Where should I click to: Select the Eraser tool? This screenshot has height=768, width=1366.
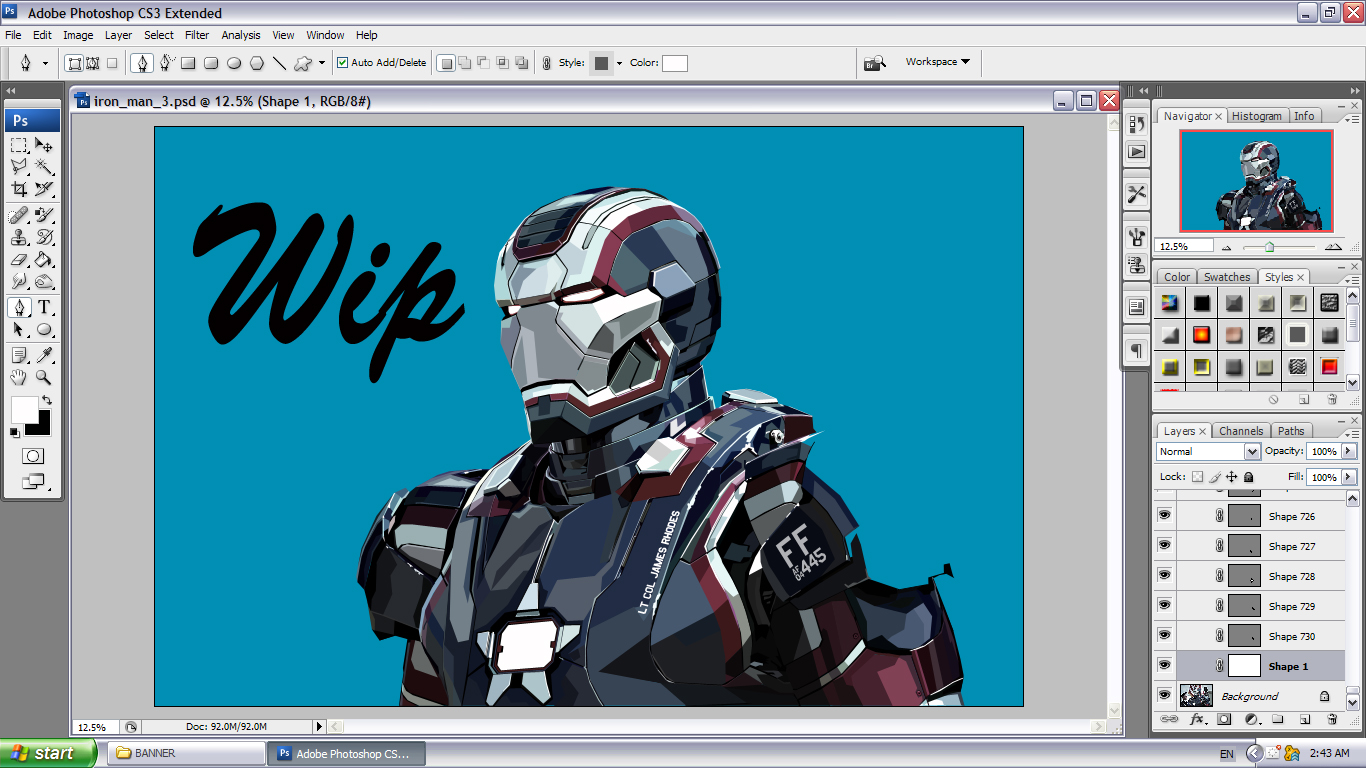click(19, 259)
